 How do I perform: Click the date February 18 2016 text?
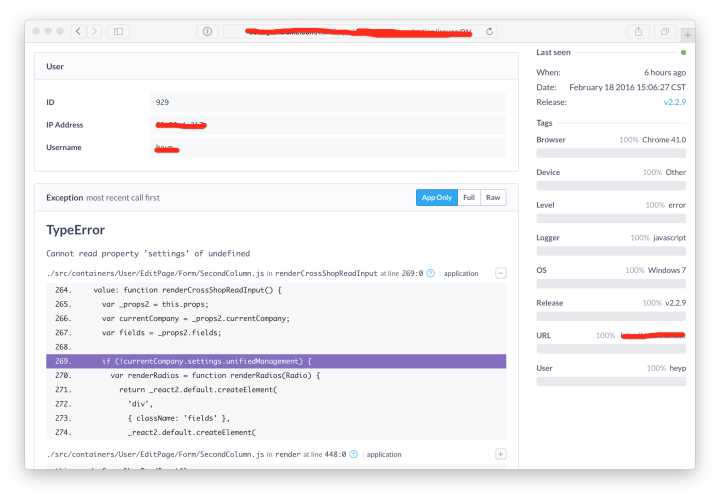click(627, 87)
